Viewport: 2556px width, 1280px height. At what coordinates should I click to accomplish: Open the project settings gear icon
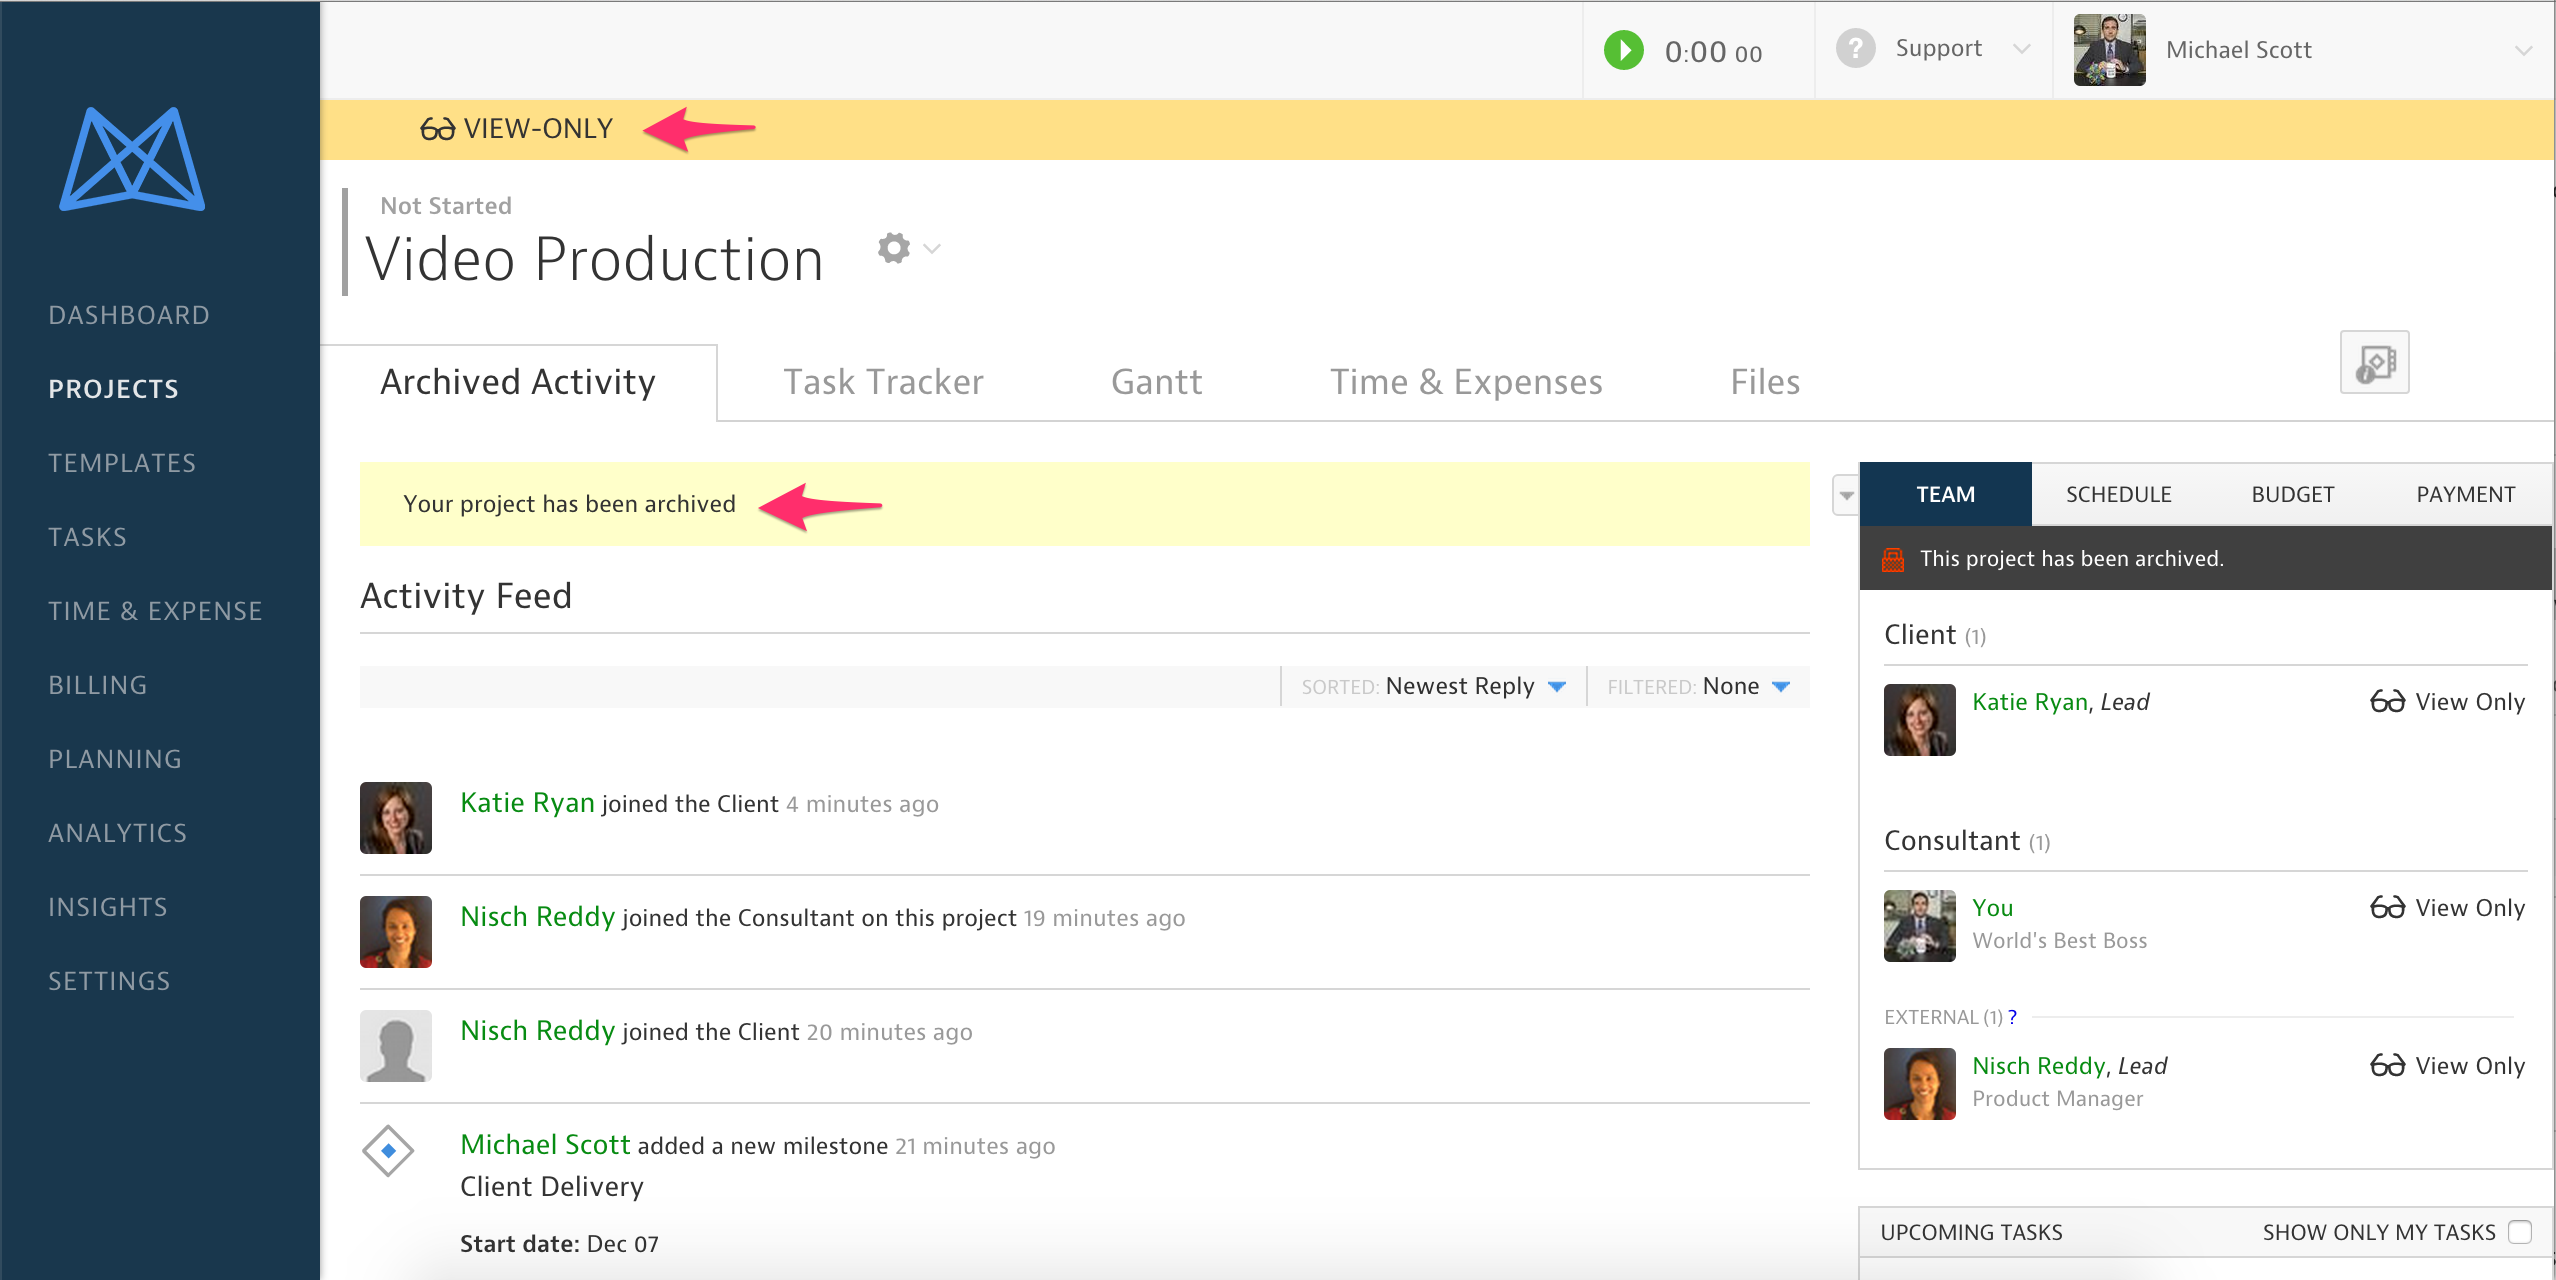click(x=894, y=248)
